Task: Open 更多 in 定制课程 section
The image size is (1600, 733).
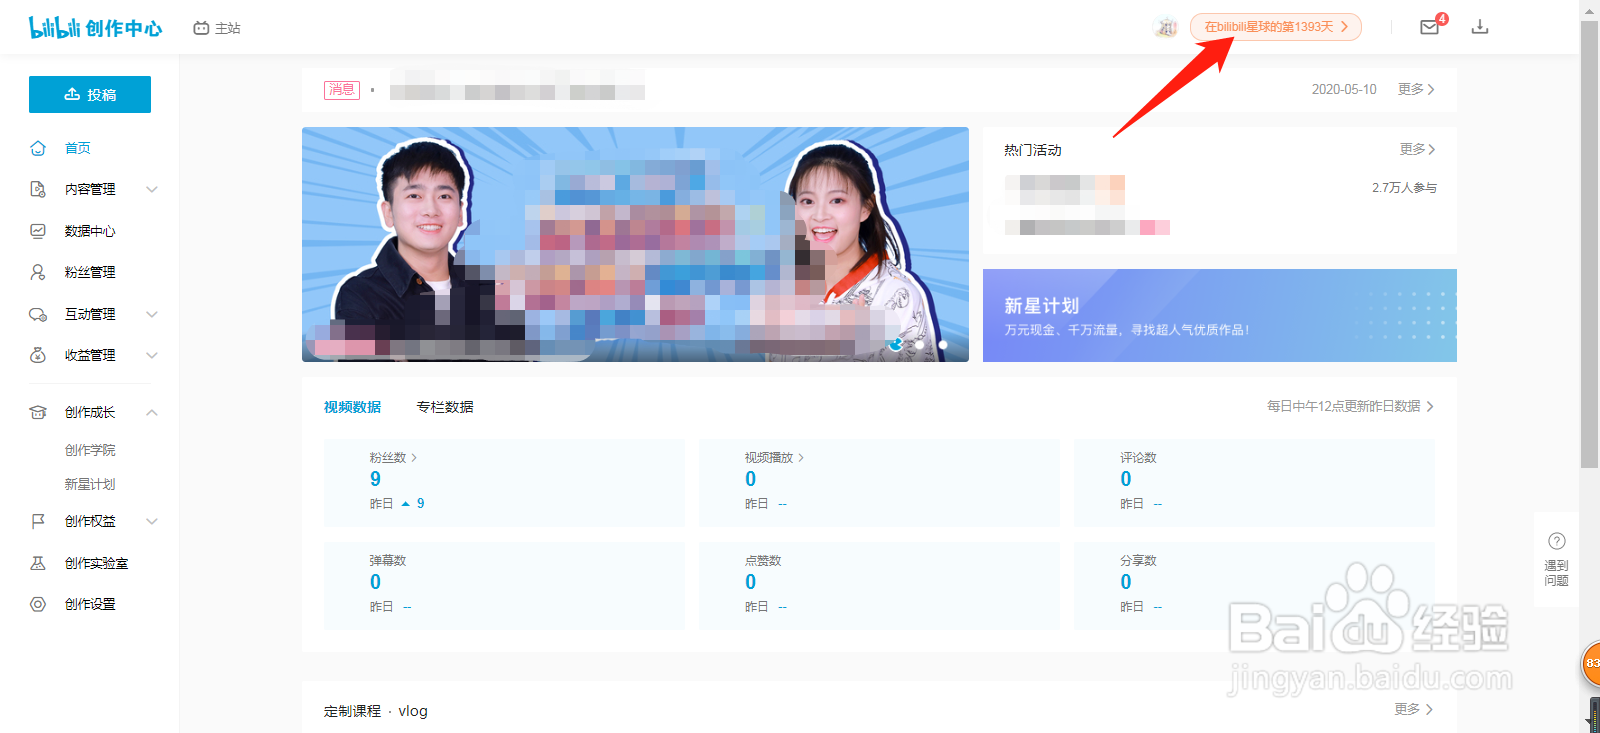Action: [1414, 709]
